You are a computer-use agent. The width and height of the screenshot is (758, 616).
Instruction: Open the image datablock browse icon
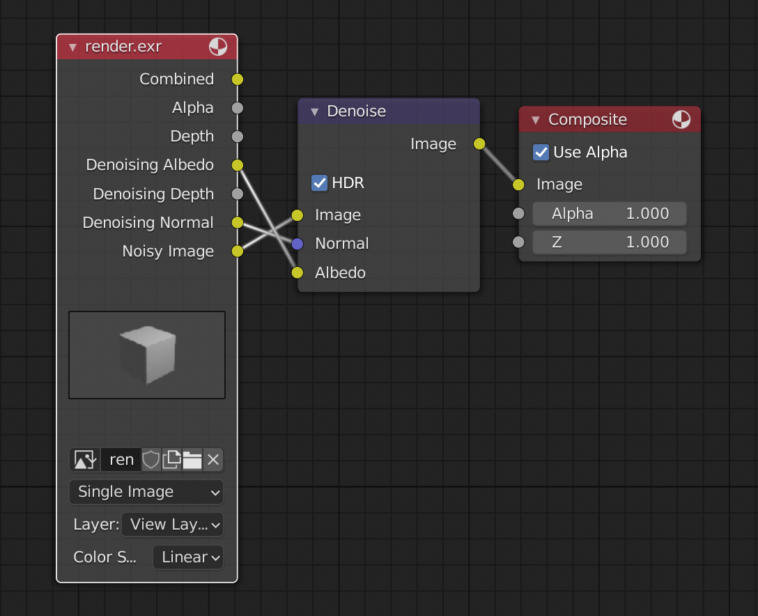point(85,460)
